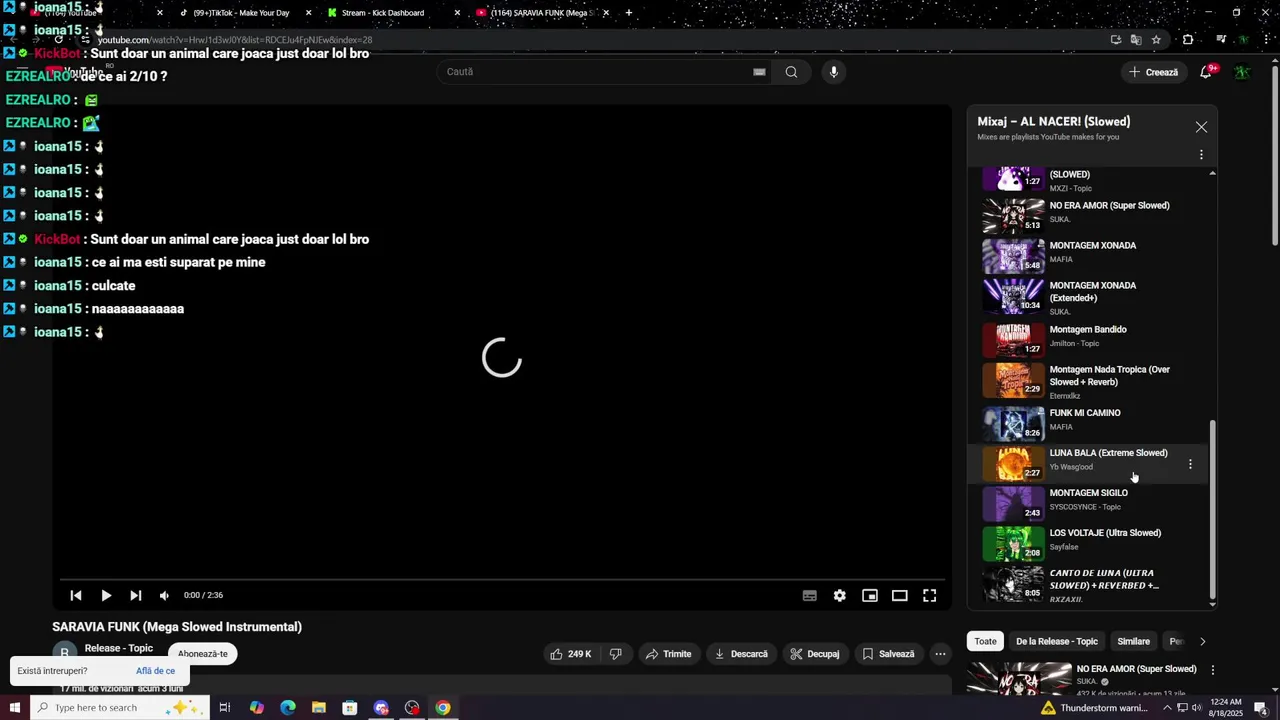This screenshot has width=1280, height=720.
Task: Enter full screen video mode
Action: pos(929,595)
